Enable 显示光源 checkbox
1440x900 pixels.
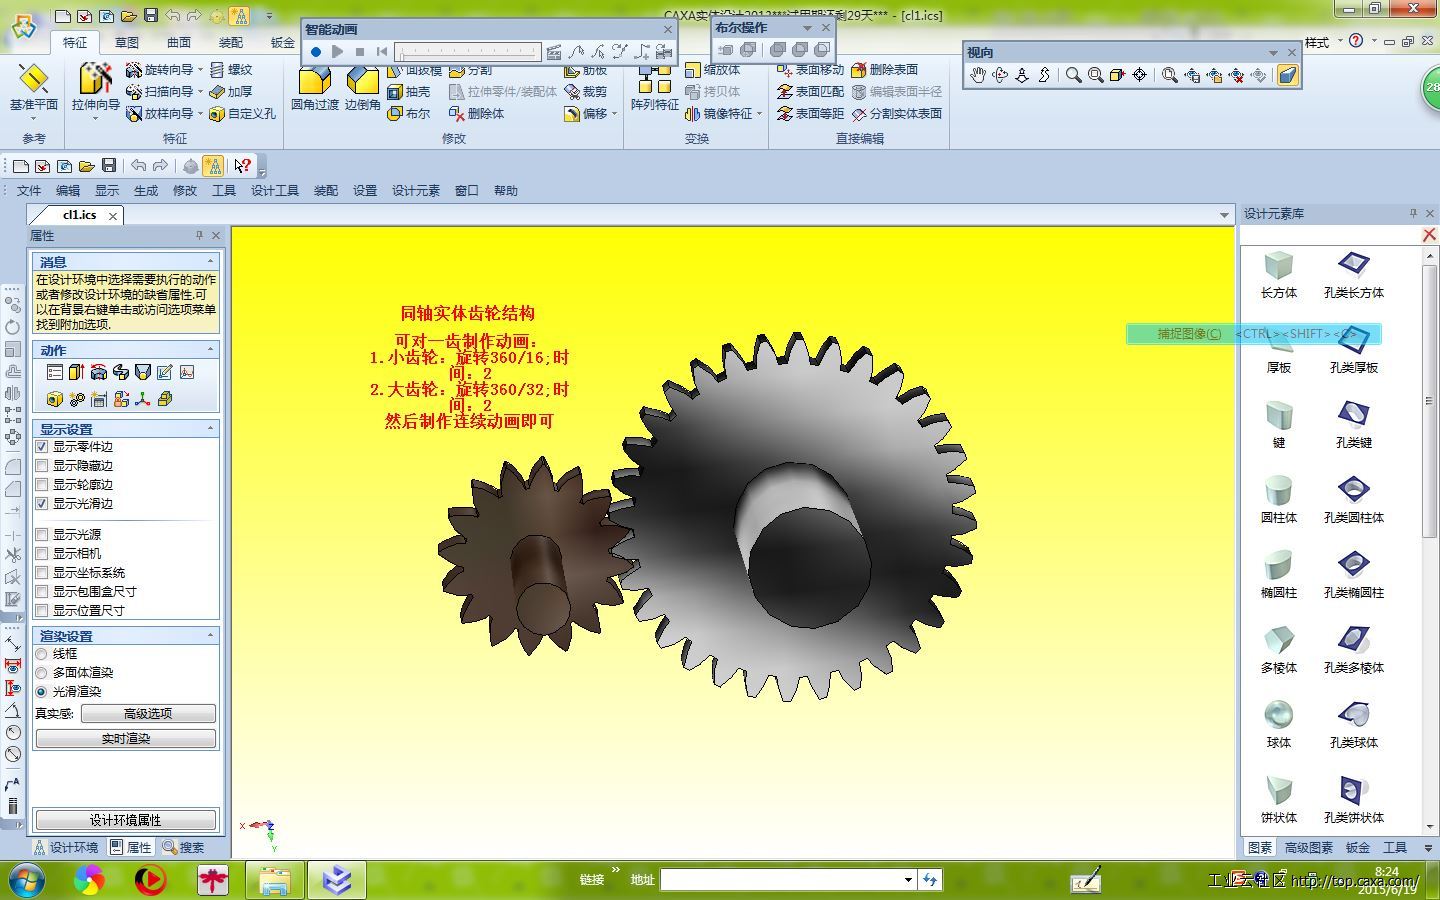(42, 535)
